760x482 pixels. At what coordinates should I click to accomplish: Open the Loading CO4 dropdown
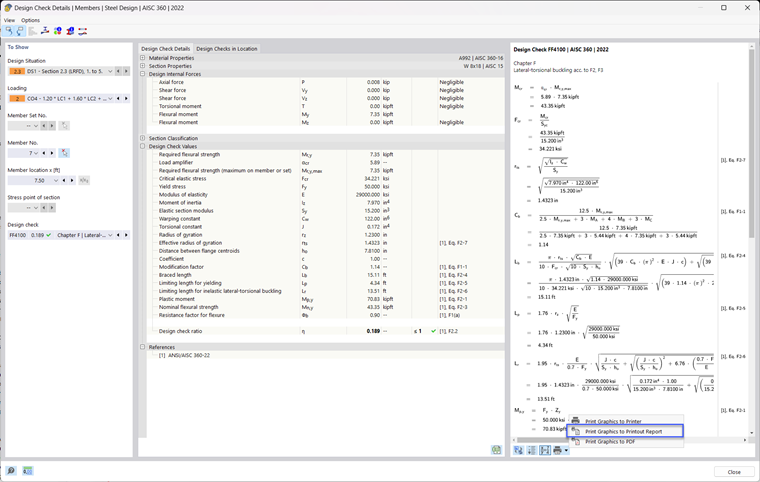(110, 98)
